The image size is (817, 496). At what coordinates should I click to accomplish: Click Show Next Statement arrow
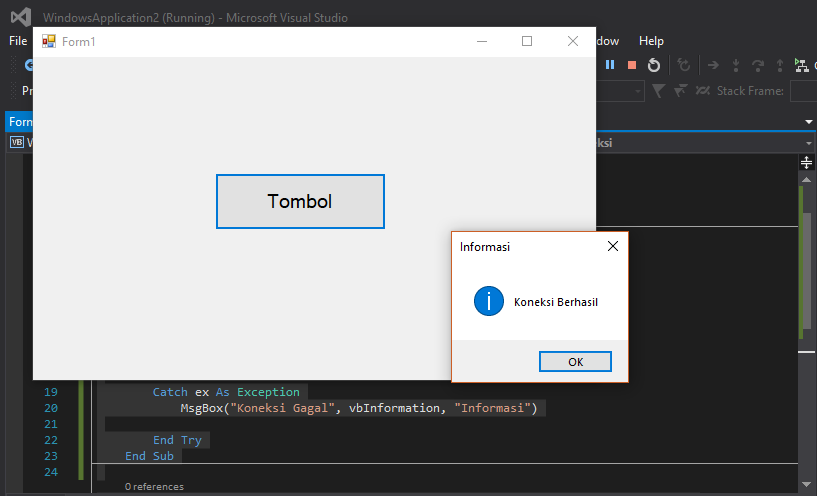tap(713, 65)
